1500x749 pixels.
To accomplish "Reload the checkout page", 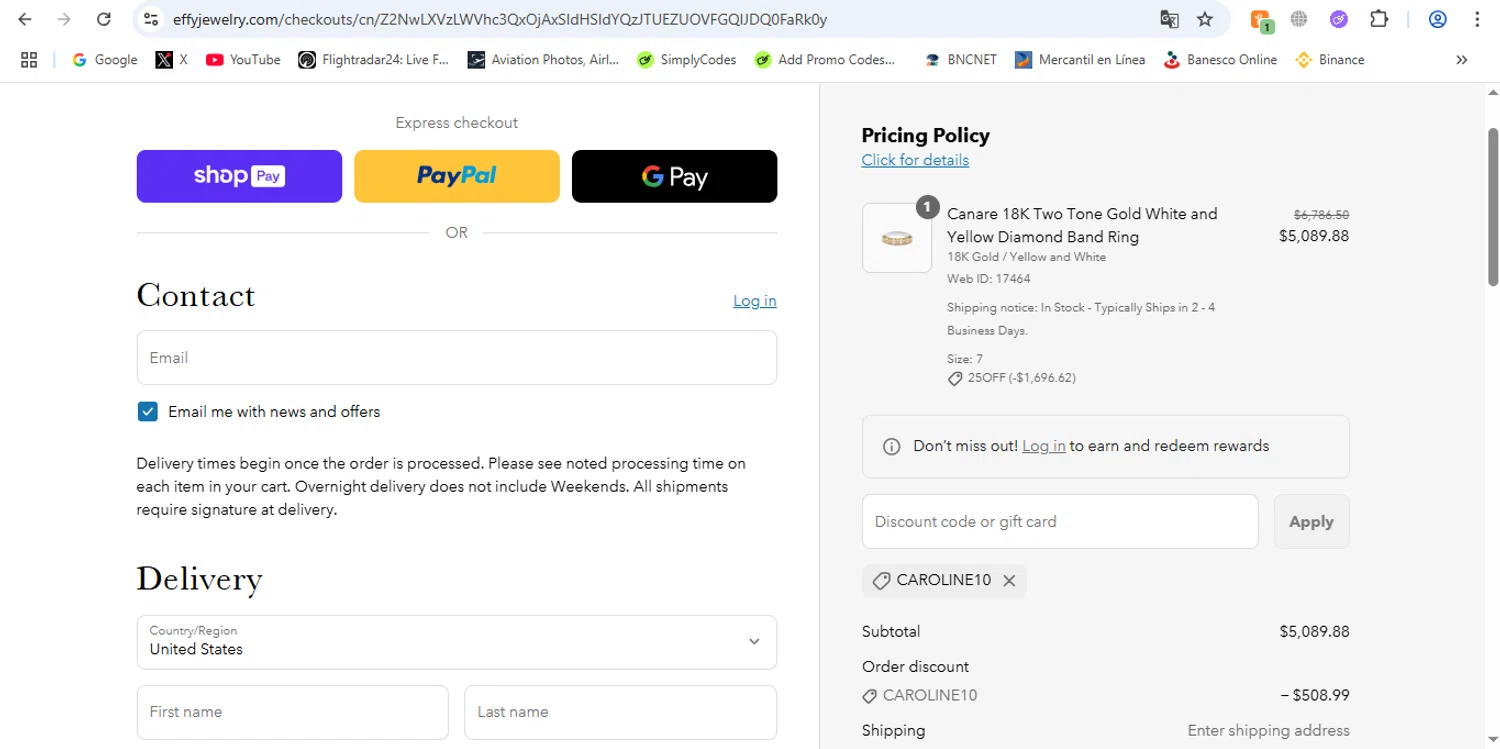I will tap(104, 19).
